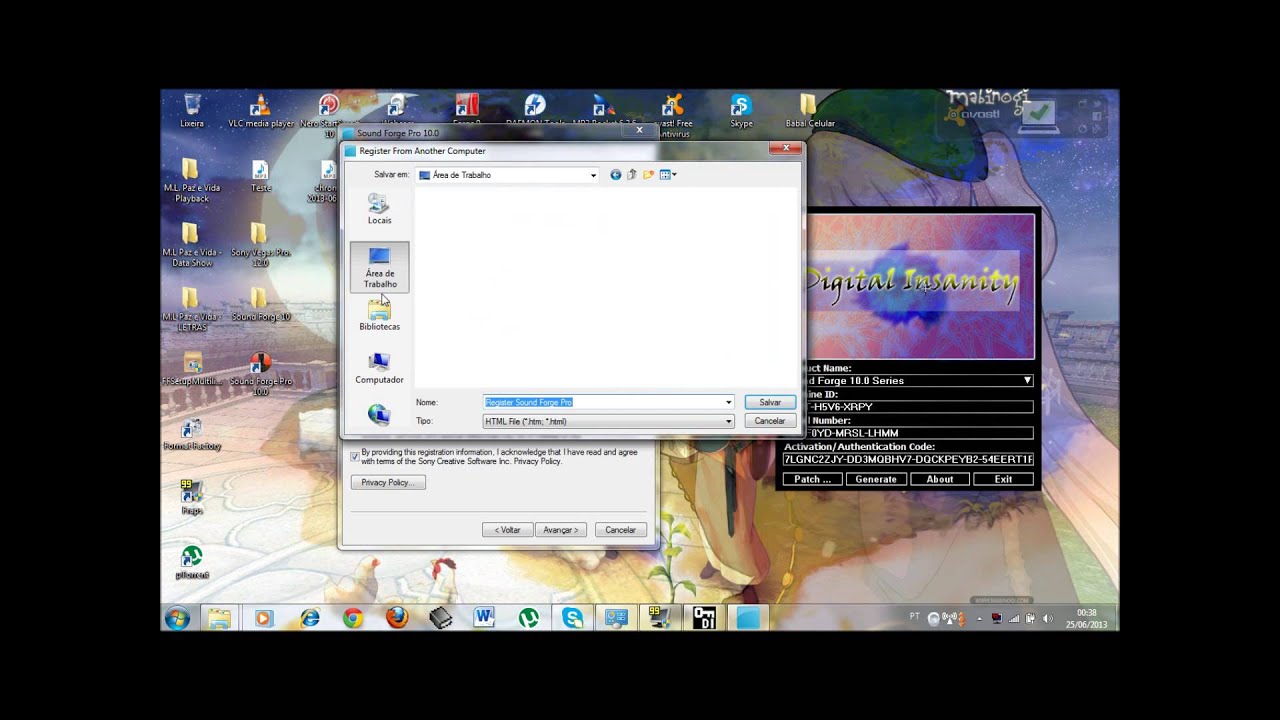Switch to the Digital Insanity keygen taskbar button
The image size is (1280, 720).
(x=704, y=618)
